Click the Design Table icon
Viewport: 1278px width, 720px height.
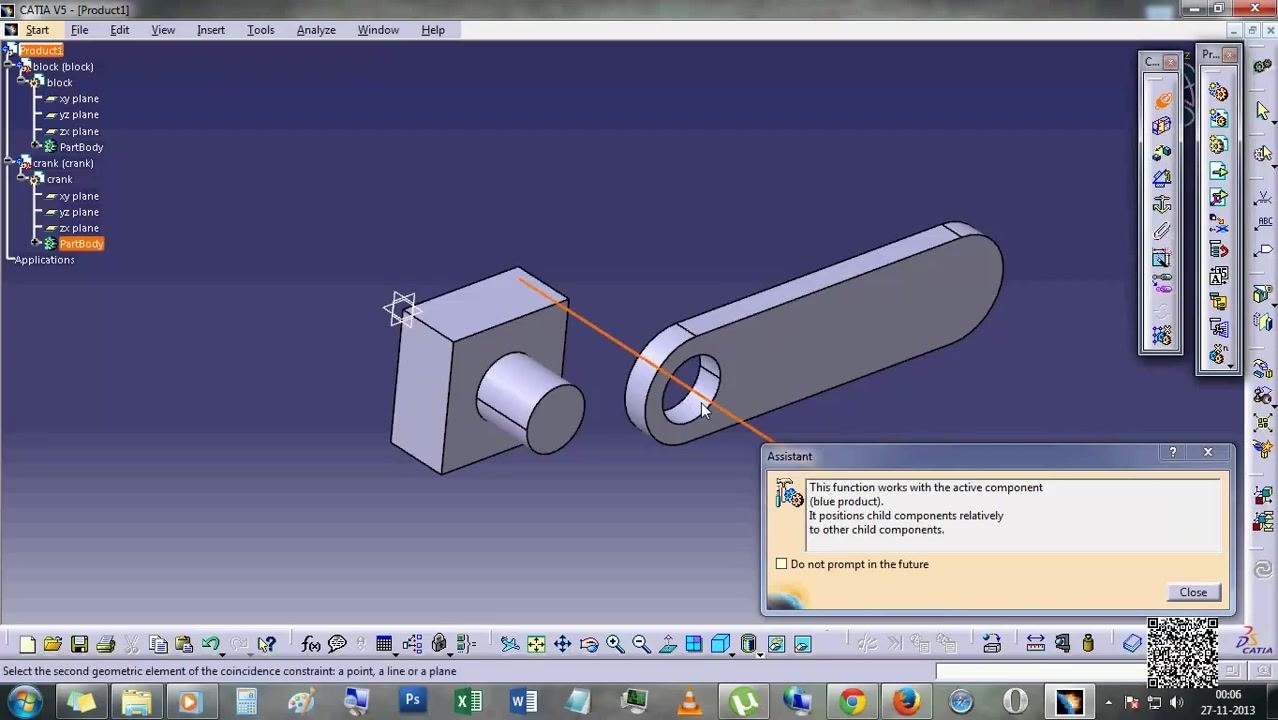[384, 644]
